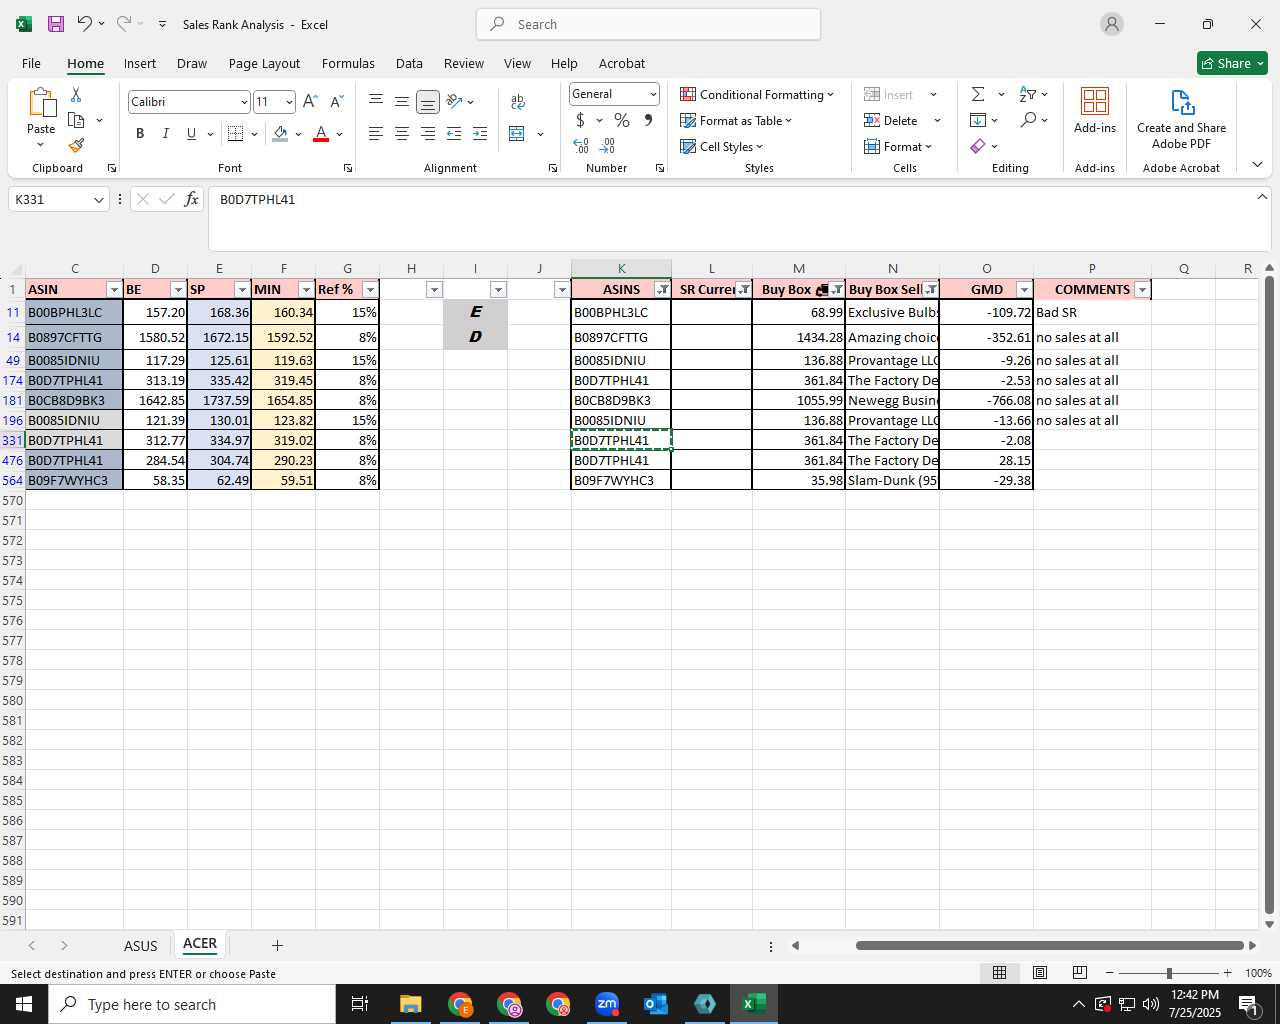Add a new sheet with plus button
1280x1024 pixels.
(x=277, y=945)
